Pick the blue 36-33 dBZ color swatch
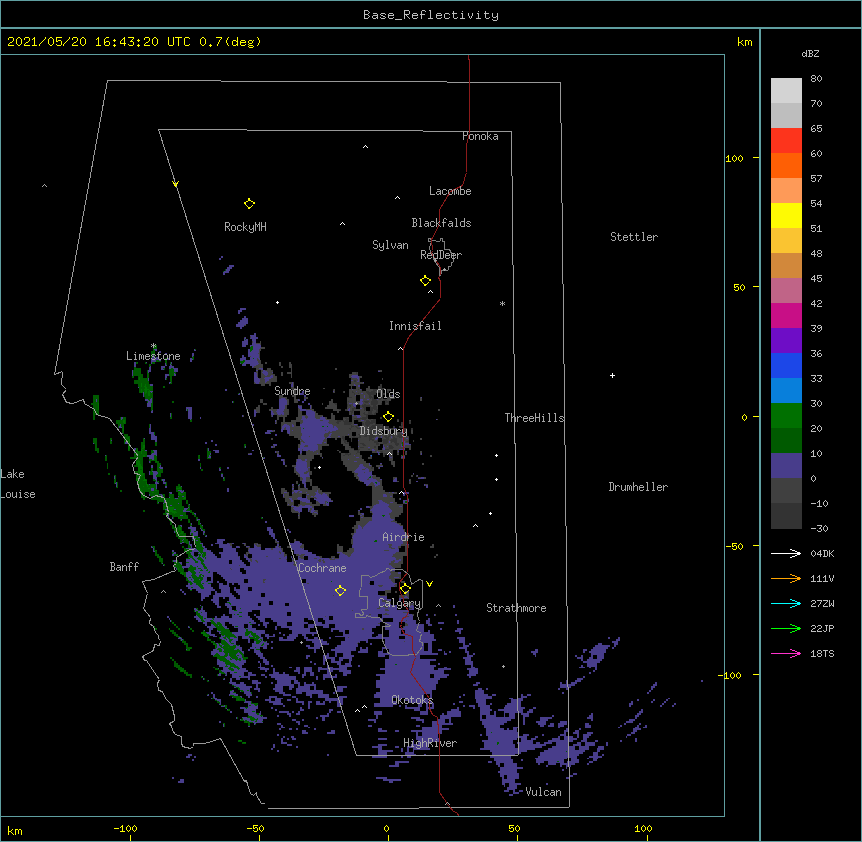The height and width of the screenshot is (842, 862). click(x=786, y=365)
